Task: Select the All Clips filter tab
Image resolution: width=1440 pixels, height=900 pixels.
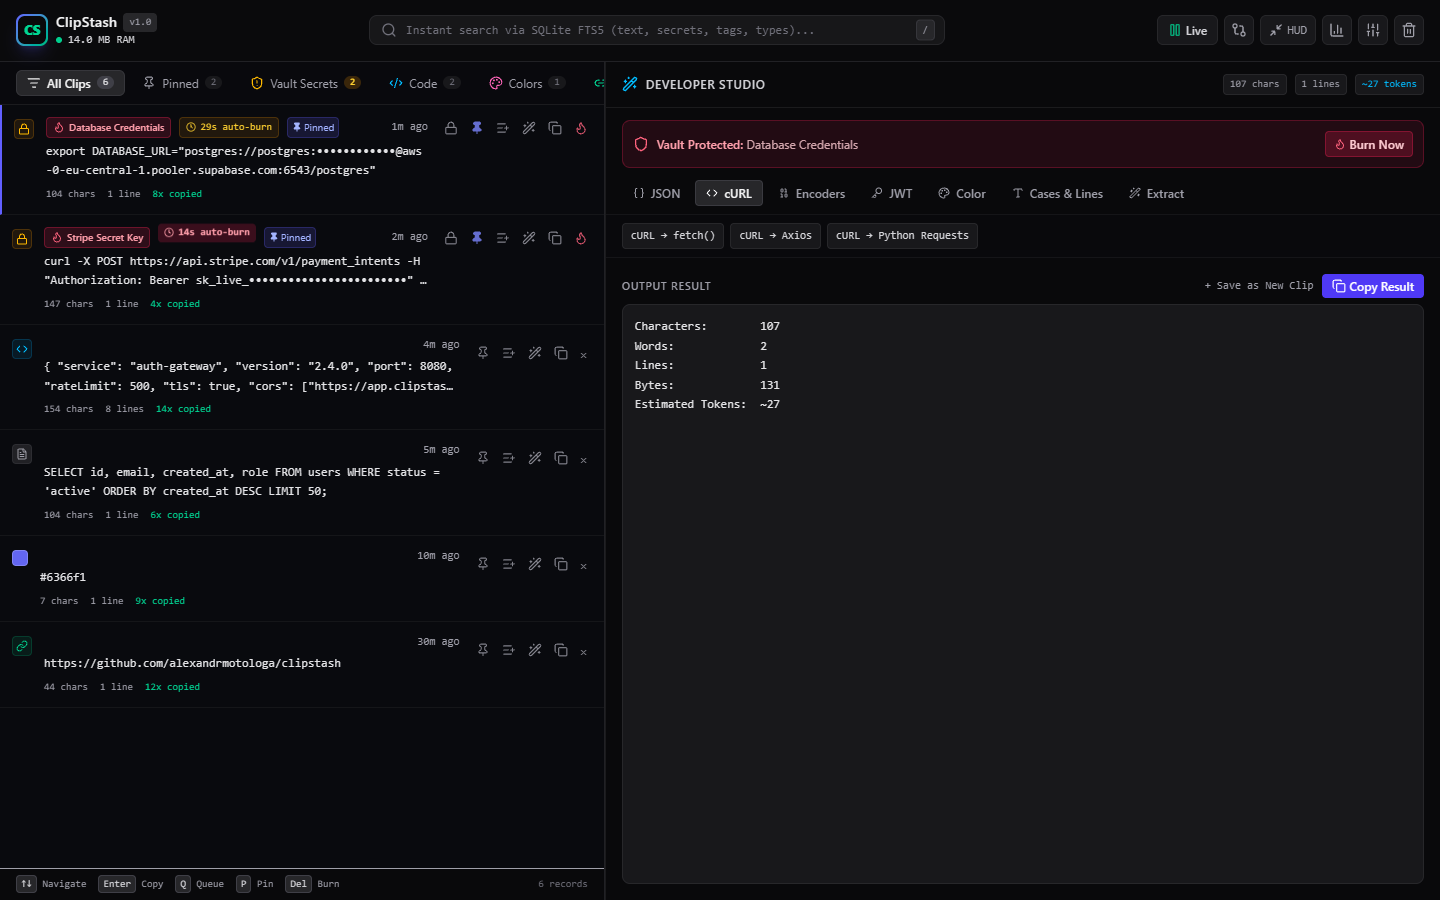Action: click(70, 83)
